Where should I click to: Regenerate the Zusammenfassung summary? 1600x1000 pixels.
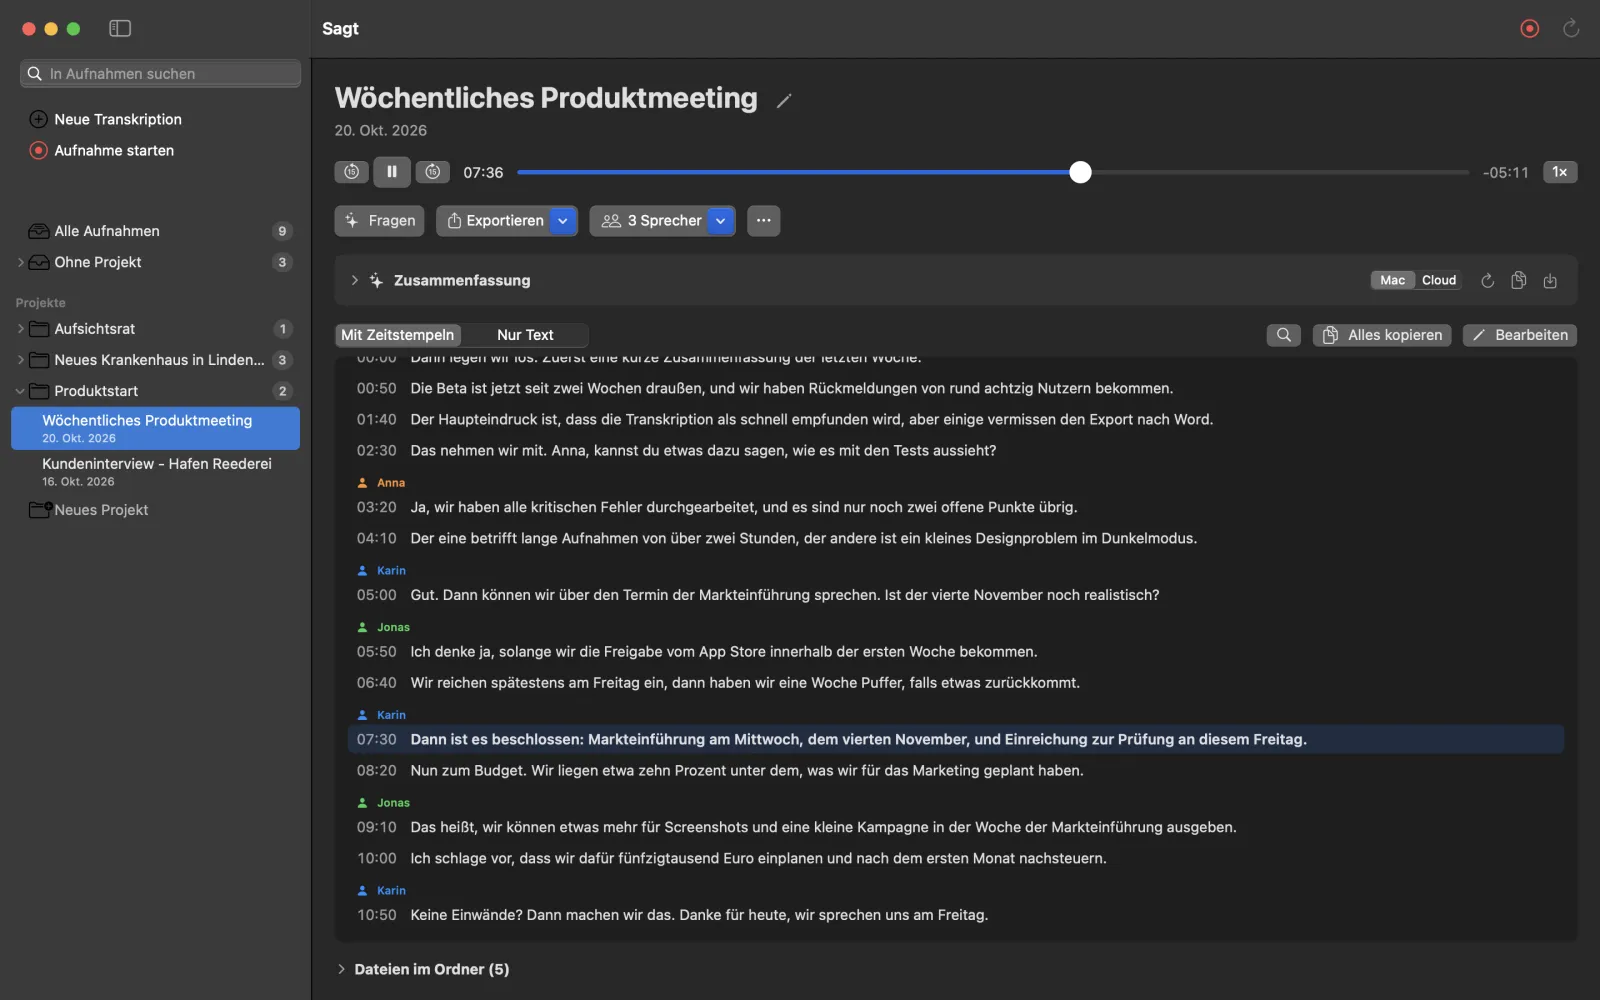pyautogui.click(x=1487, y=281)
